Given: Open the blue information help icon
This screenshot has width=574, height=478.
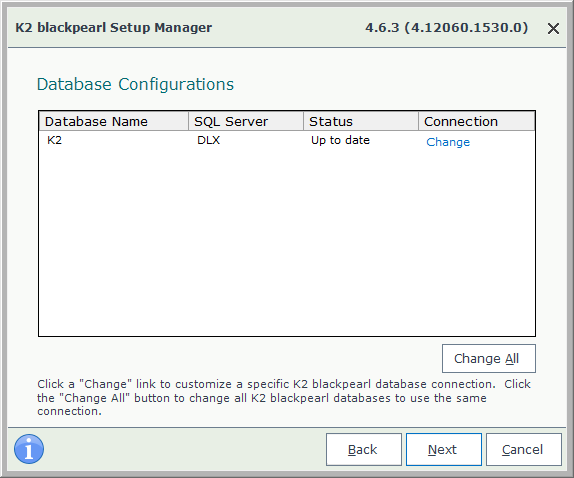Looking at the screenshot, I should 29,449.
